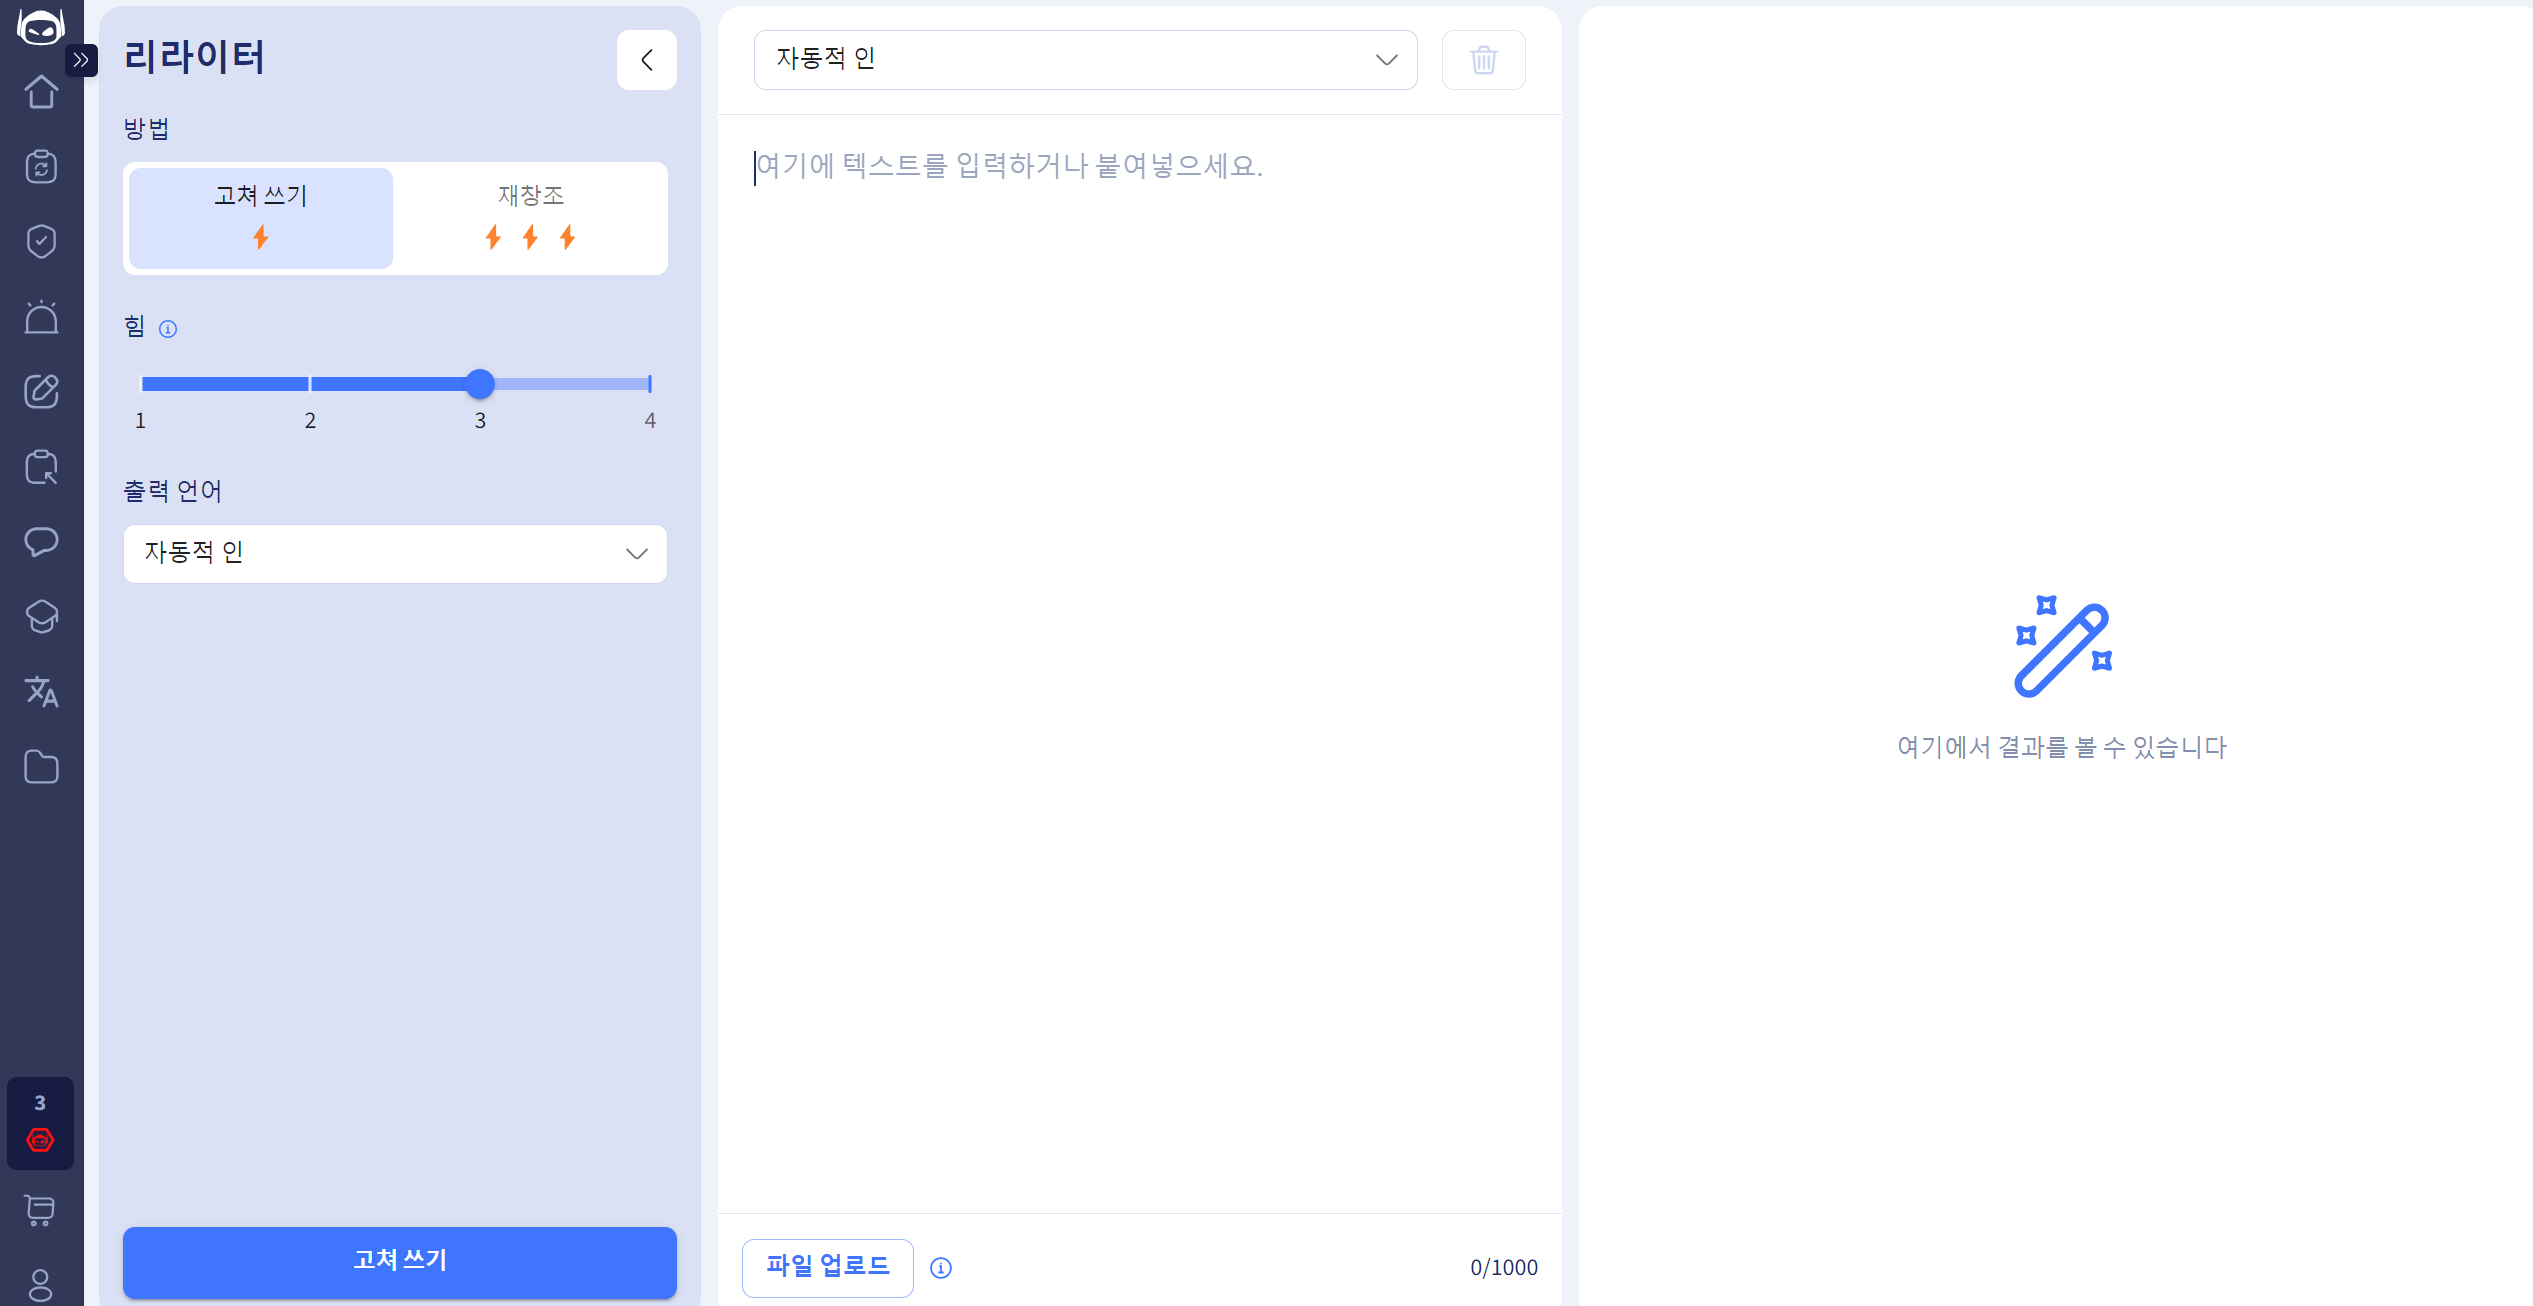2533x1306 pixels.
Task: Open the translator icon in sidebar
Action: (x=40, y=691)
